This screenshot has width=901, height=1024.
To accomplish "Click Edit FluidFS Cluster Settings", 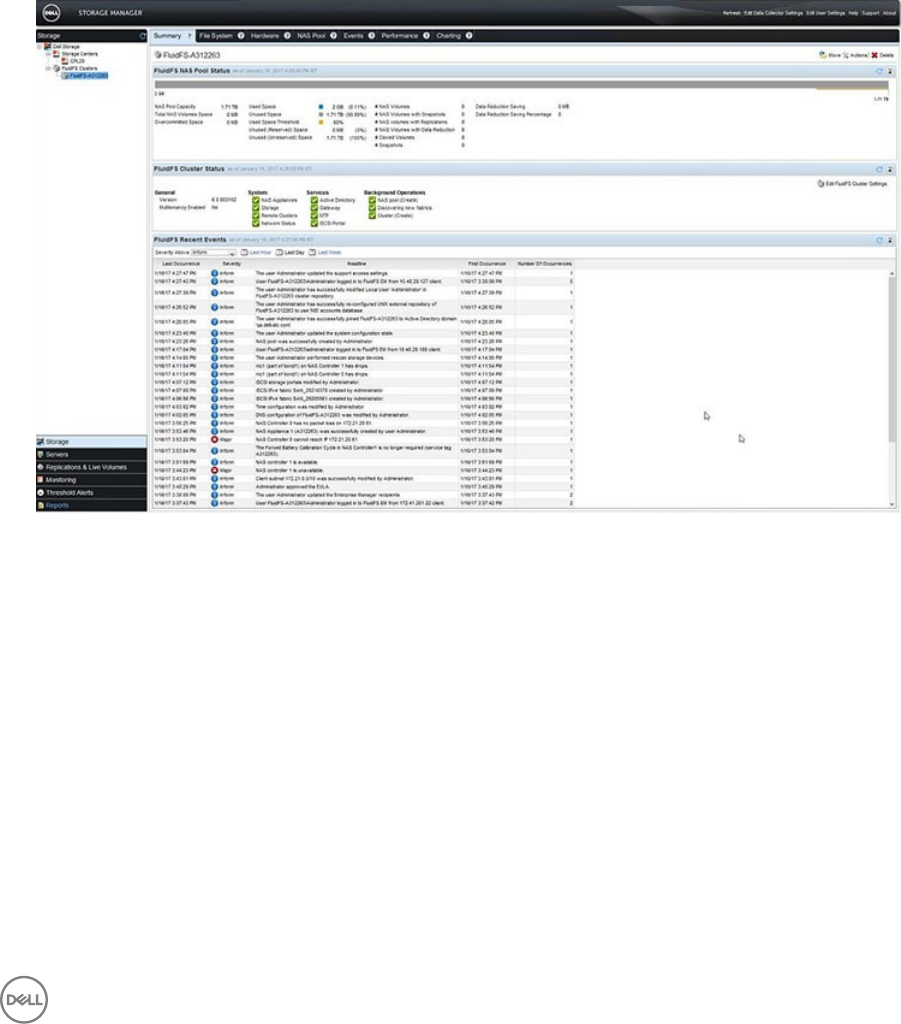I will (853, 184).
